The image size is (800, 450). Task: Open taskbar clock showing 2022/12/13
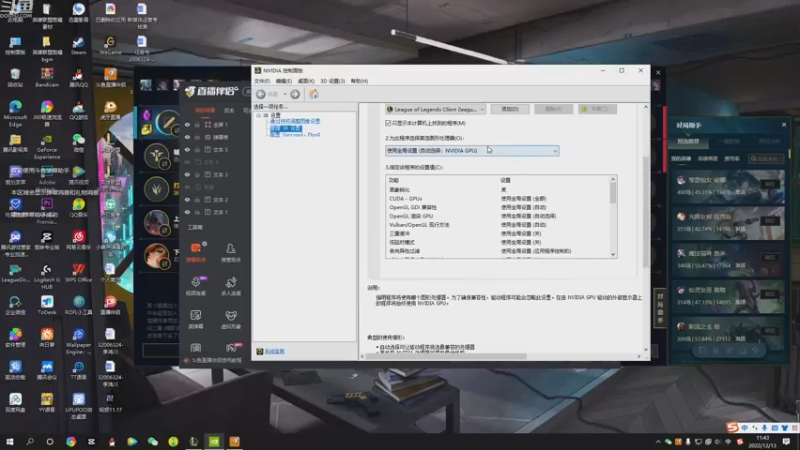click(x=762, y=442)
